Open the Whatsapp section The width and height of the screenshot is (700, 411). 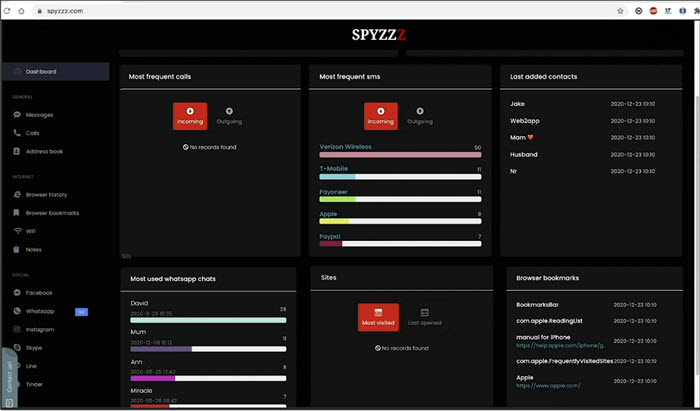(x=40, y=311)
